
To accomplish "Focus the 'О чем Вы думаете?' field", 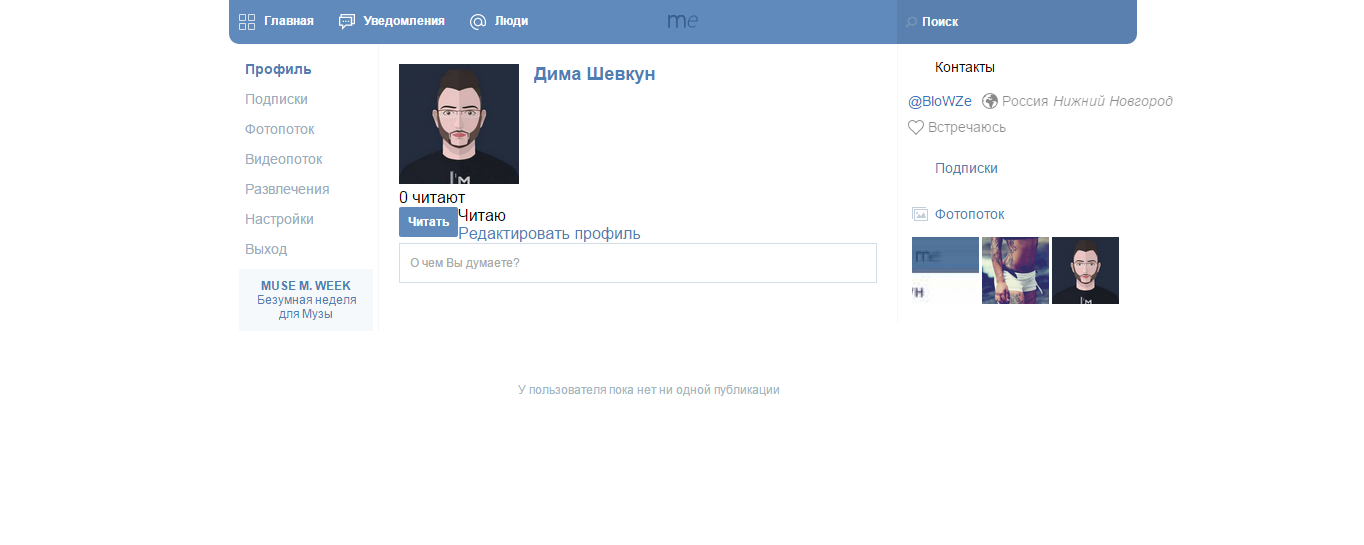I will tap(638, 263).
